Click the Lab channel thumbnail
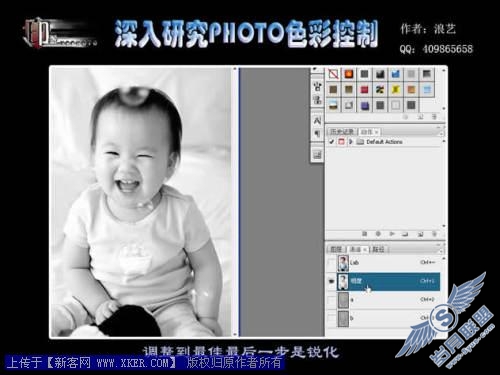This screenshot has width=500, height=375. 343,263
